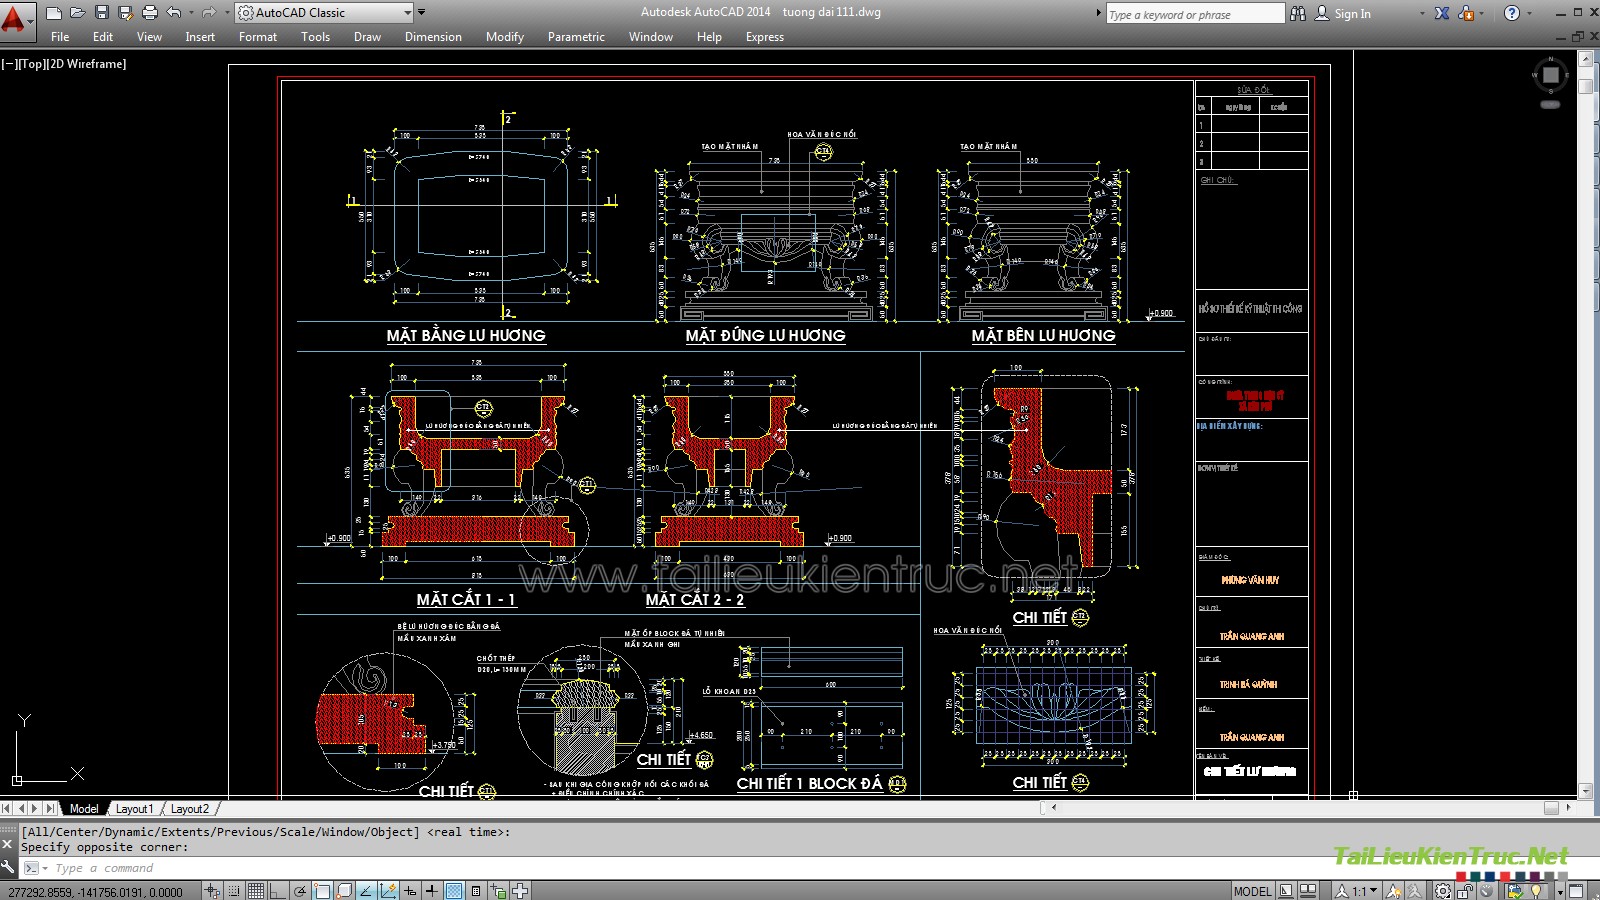Expand the Help dropdown arrow
The height and width of the screenshot is (900, 1600).
click(1529, 14)
